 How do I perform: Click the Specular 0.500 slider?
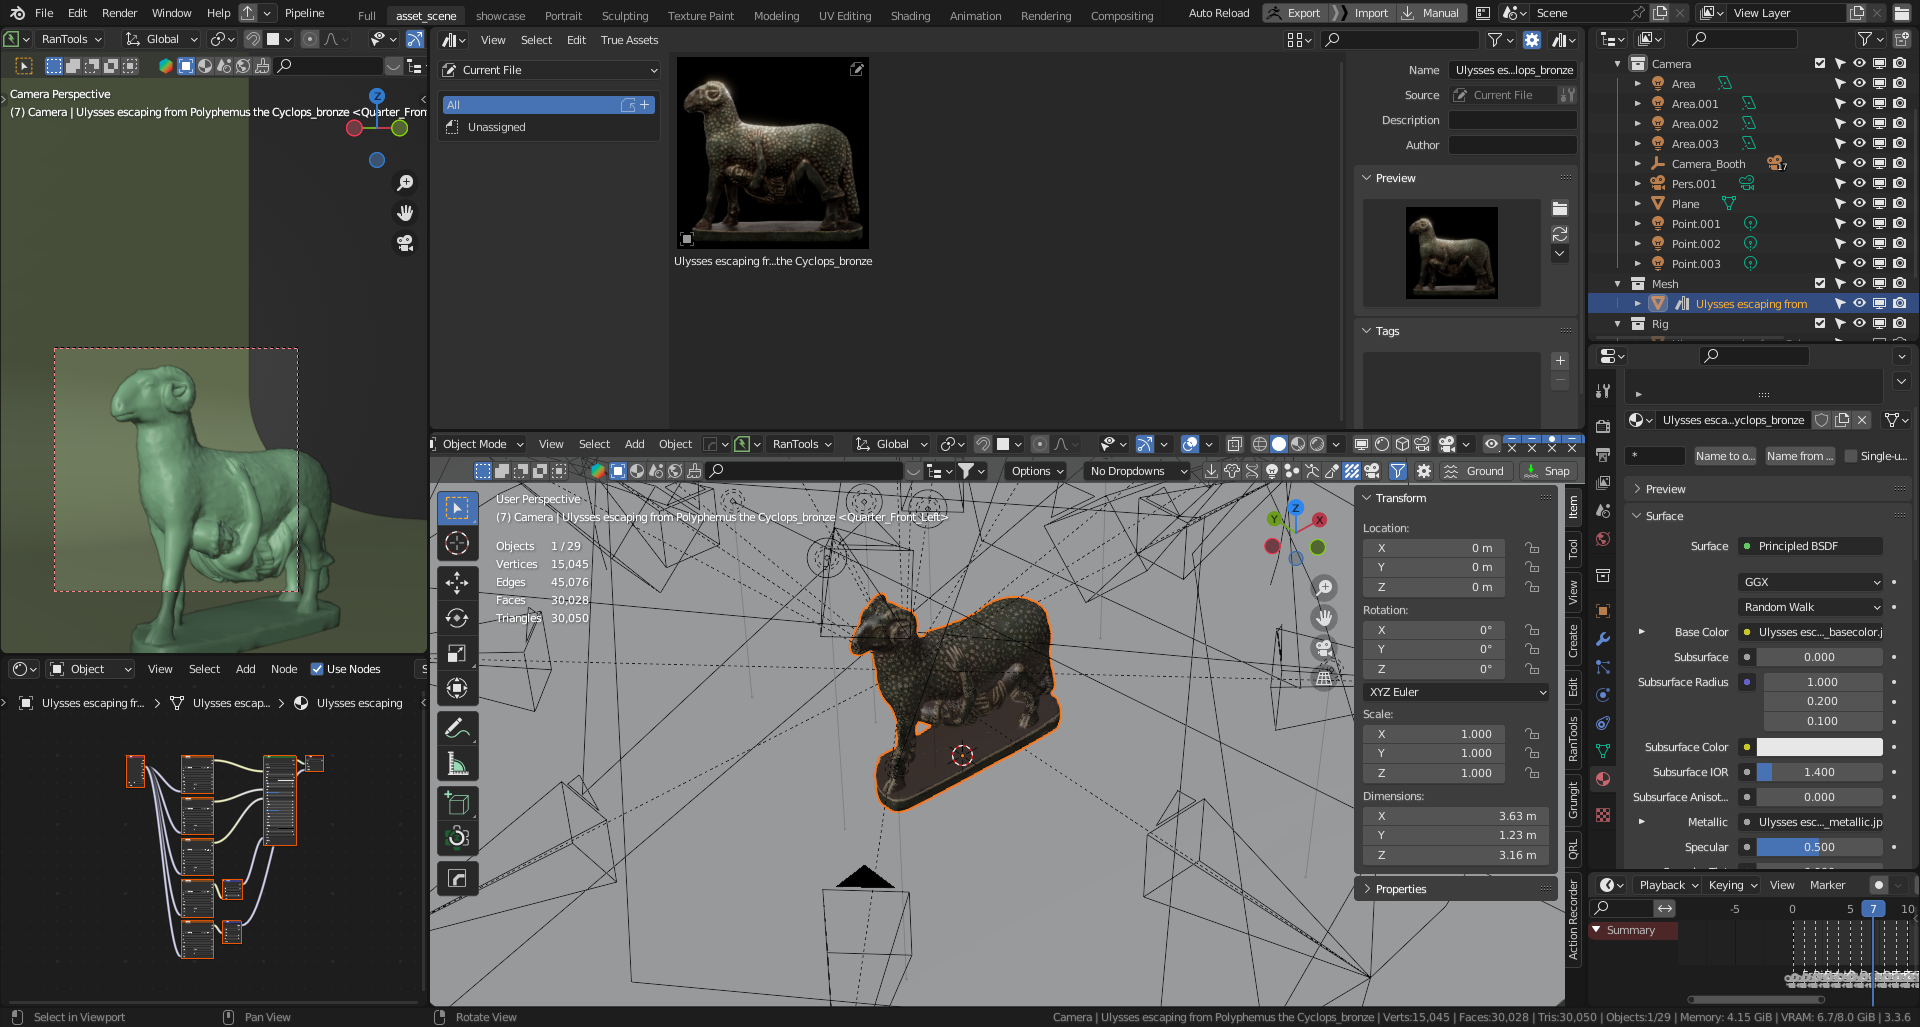click(1819, 847)
